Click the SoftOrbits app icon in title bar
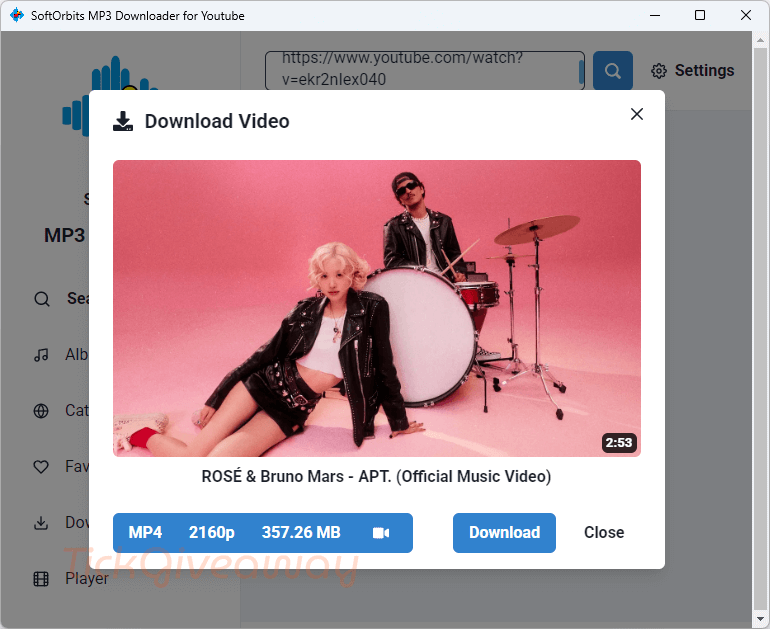 click(x=17, y=15)
